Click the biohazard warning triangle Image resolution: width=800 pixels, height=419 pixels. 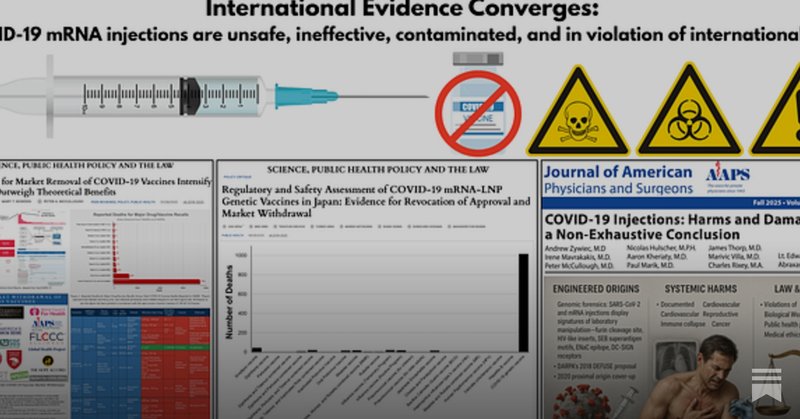689,110
